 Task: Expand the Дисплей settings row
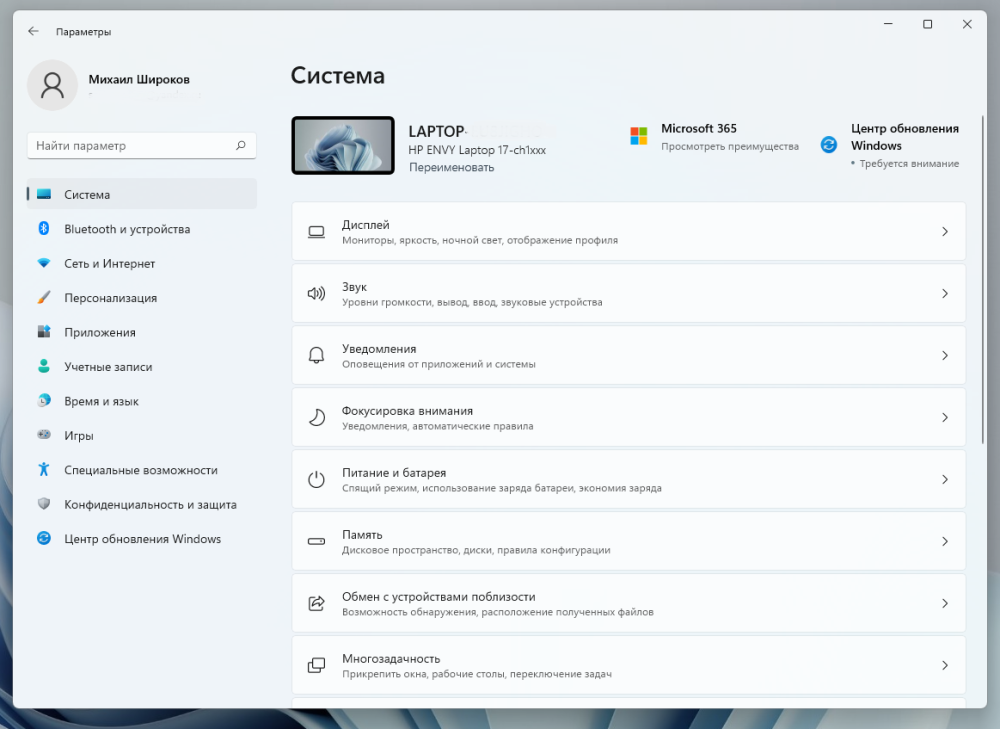pos(628,231)
